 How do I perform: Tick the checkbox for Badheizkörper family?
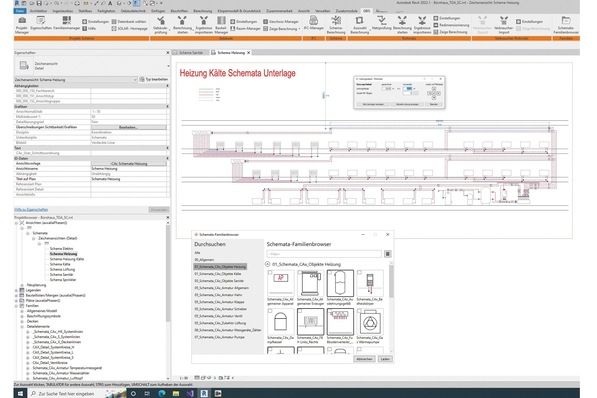point(359,272)
